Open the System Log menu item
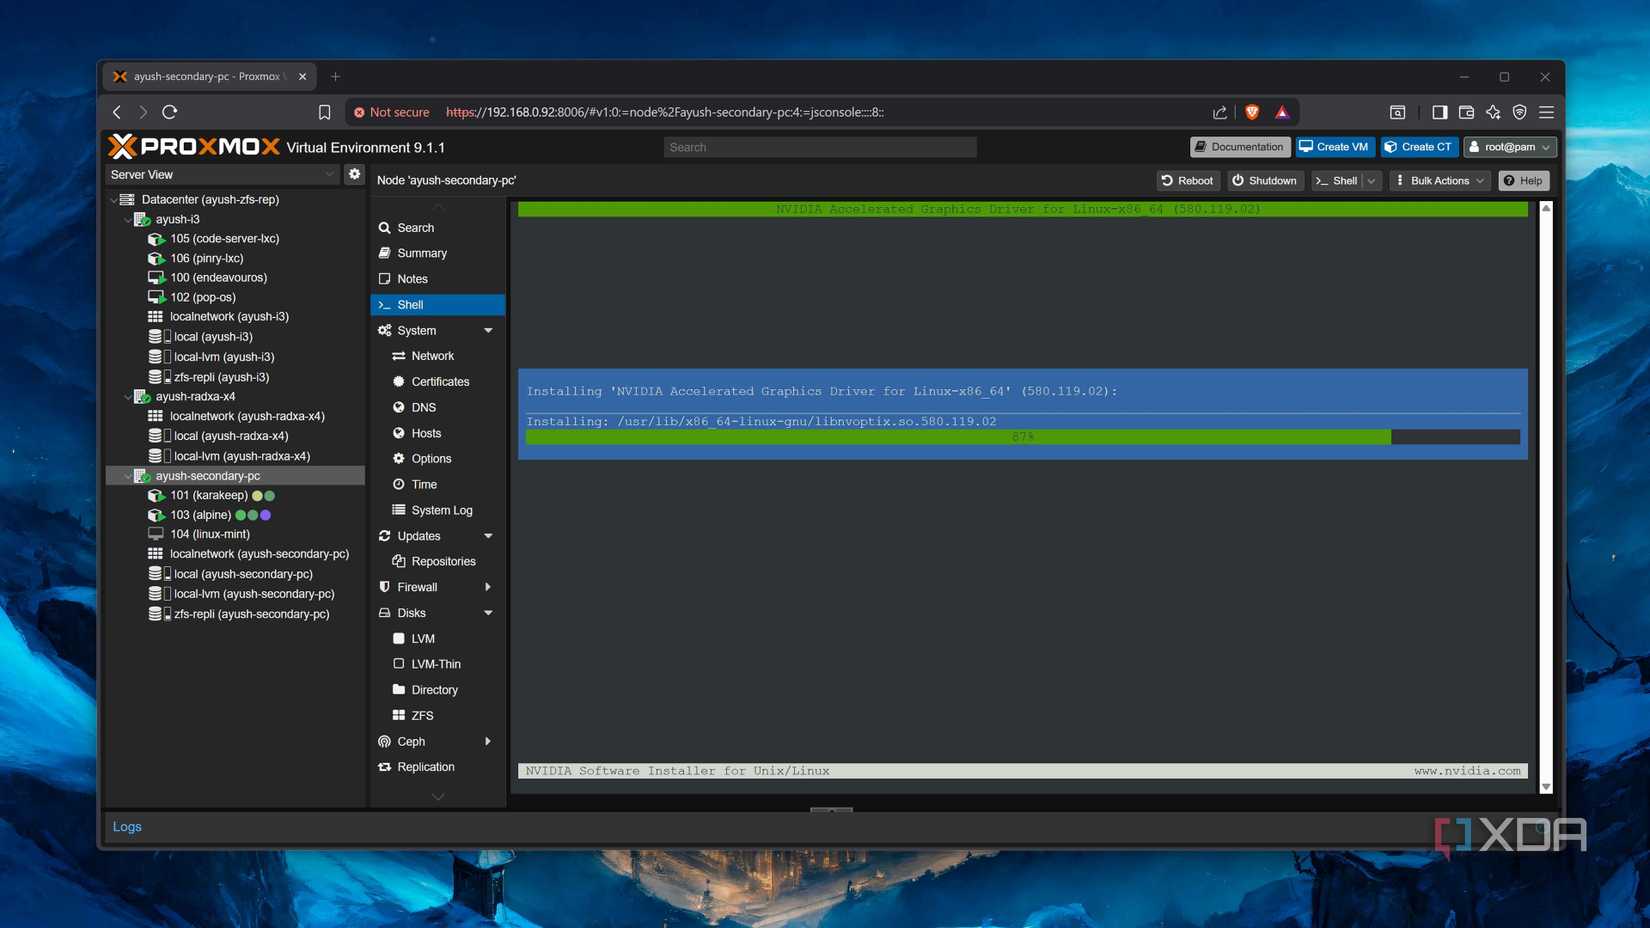This screenshot has height=928, width=1650. 438,510
